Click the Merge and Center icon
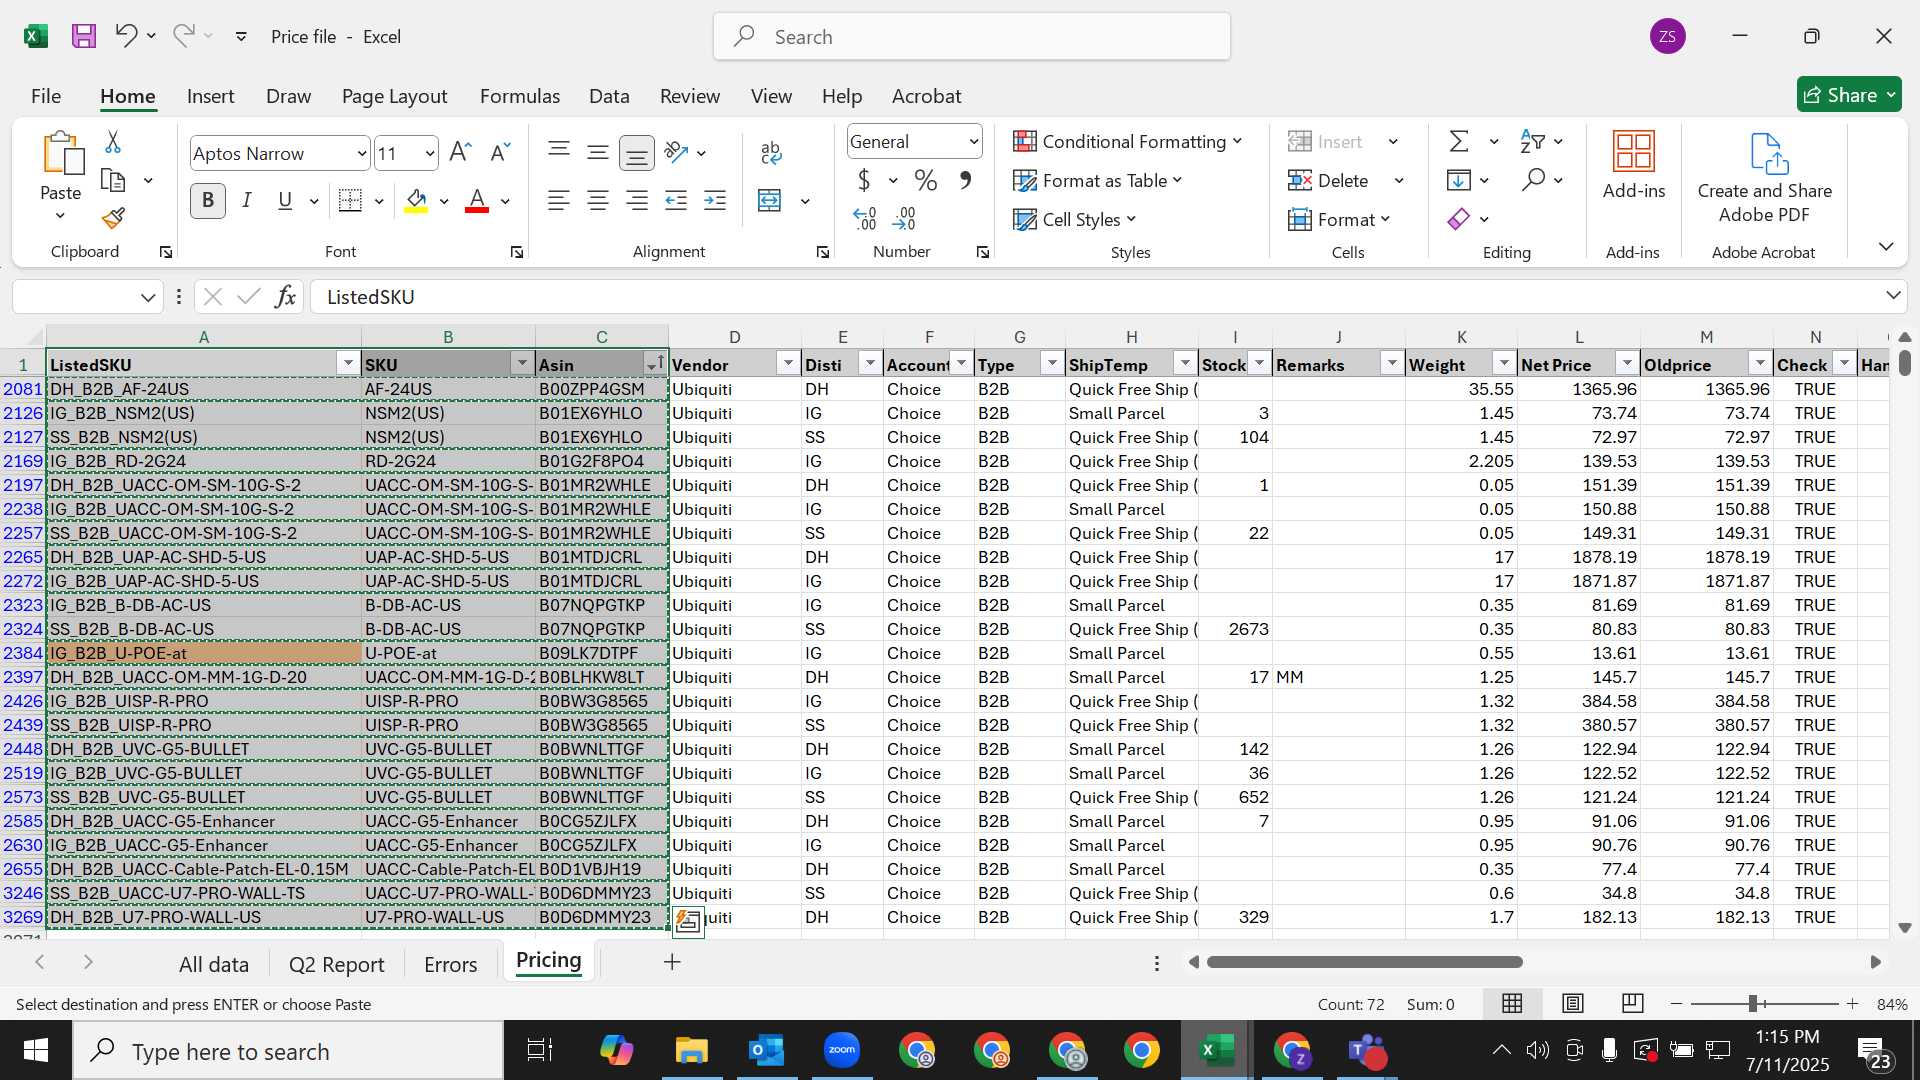The height and width of the screenshot is (1080, 1920). [x=770, y=201]
